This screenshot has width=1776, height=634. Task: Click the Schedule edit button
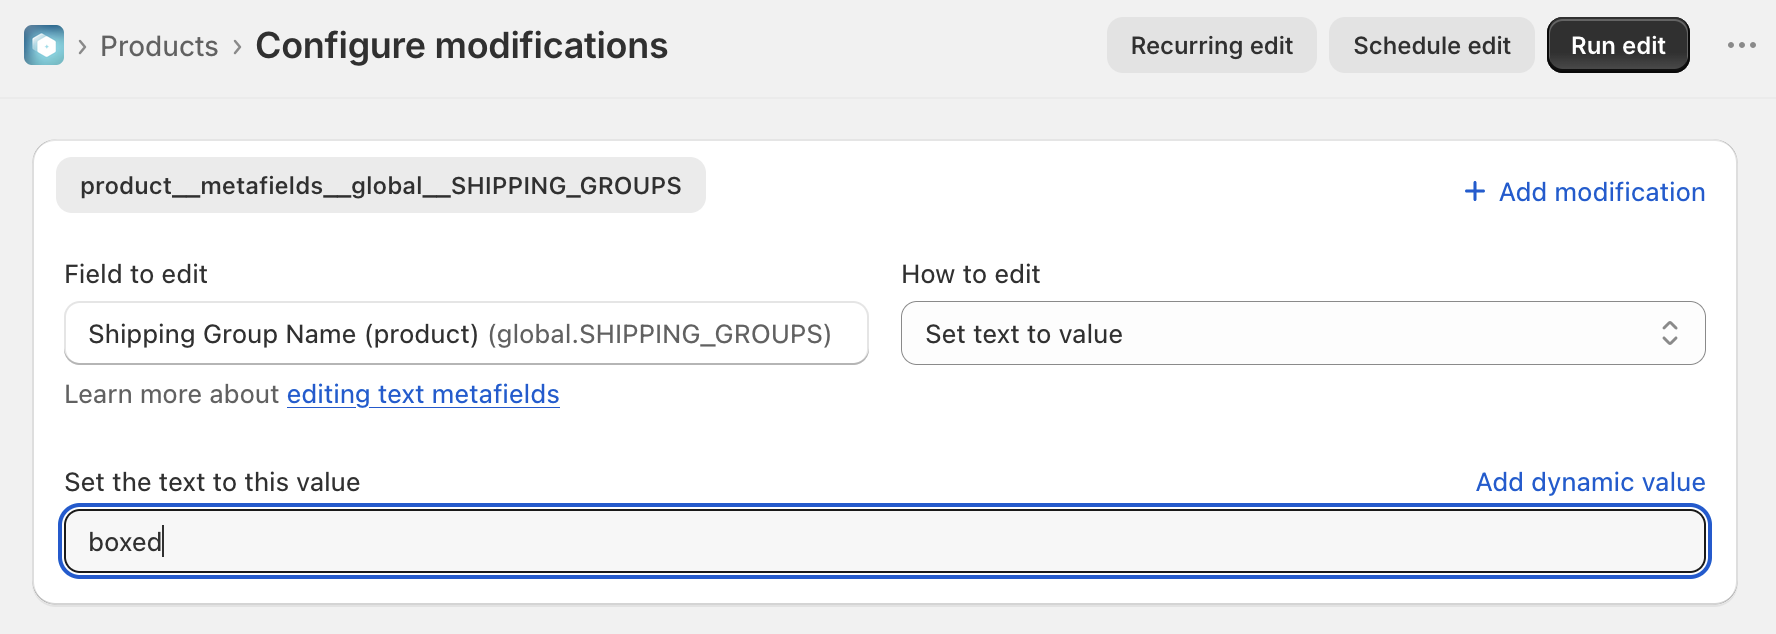tap(1431, 45)
